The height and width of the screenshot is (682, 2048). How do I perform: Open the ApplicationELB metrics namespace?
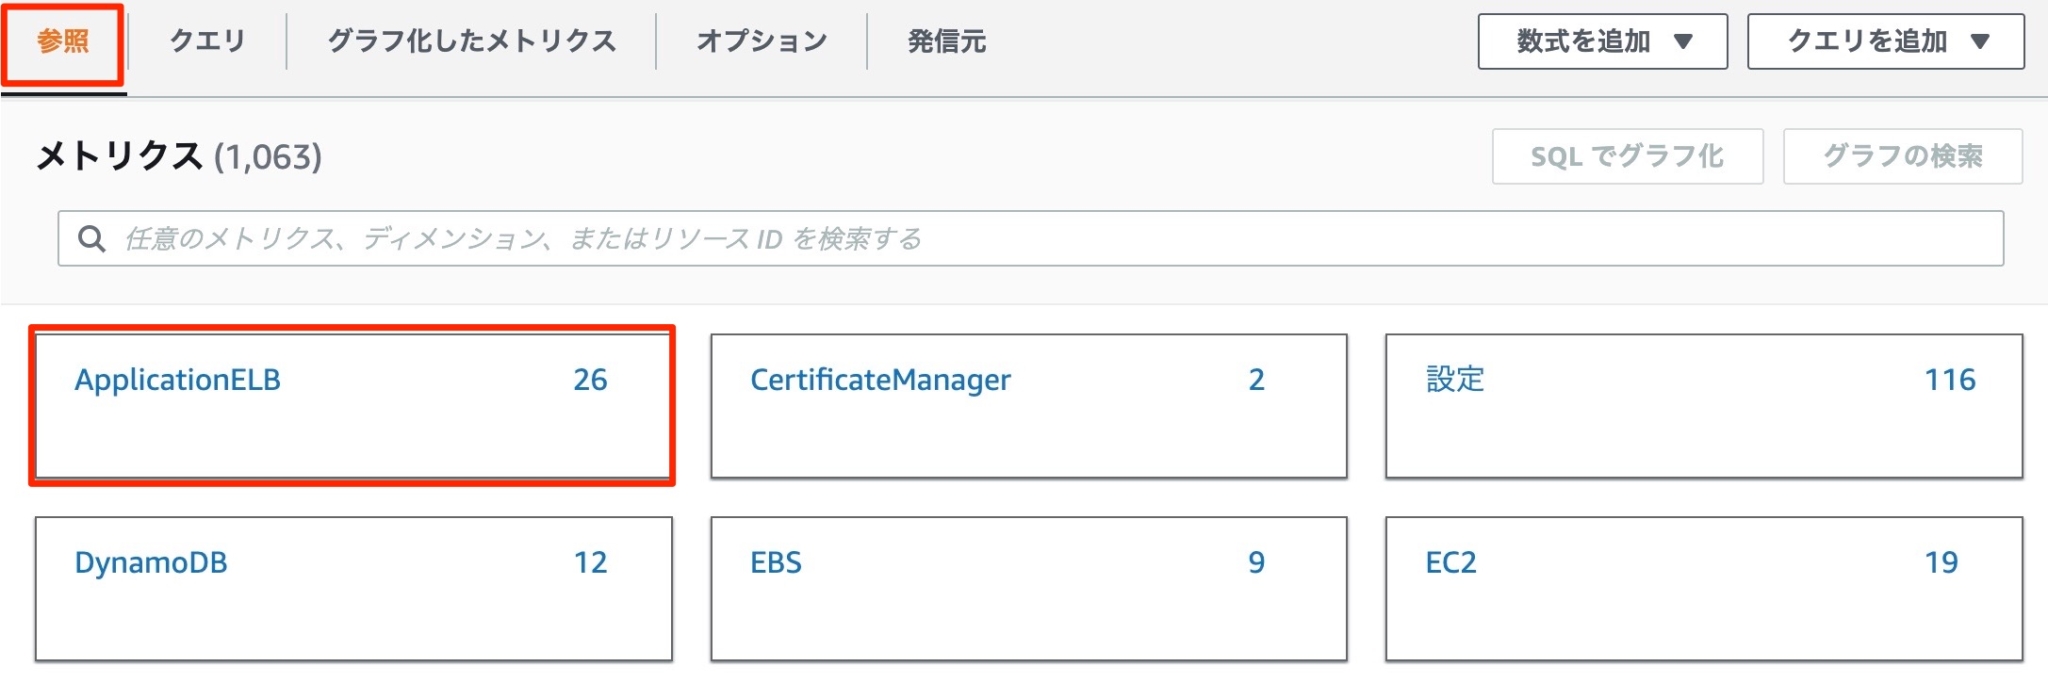(x=180, y=379)
